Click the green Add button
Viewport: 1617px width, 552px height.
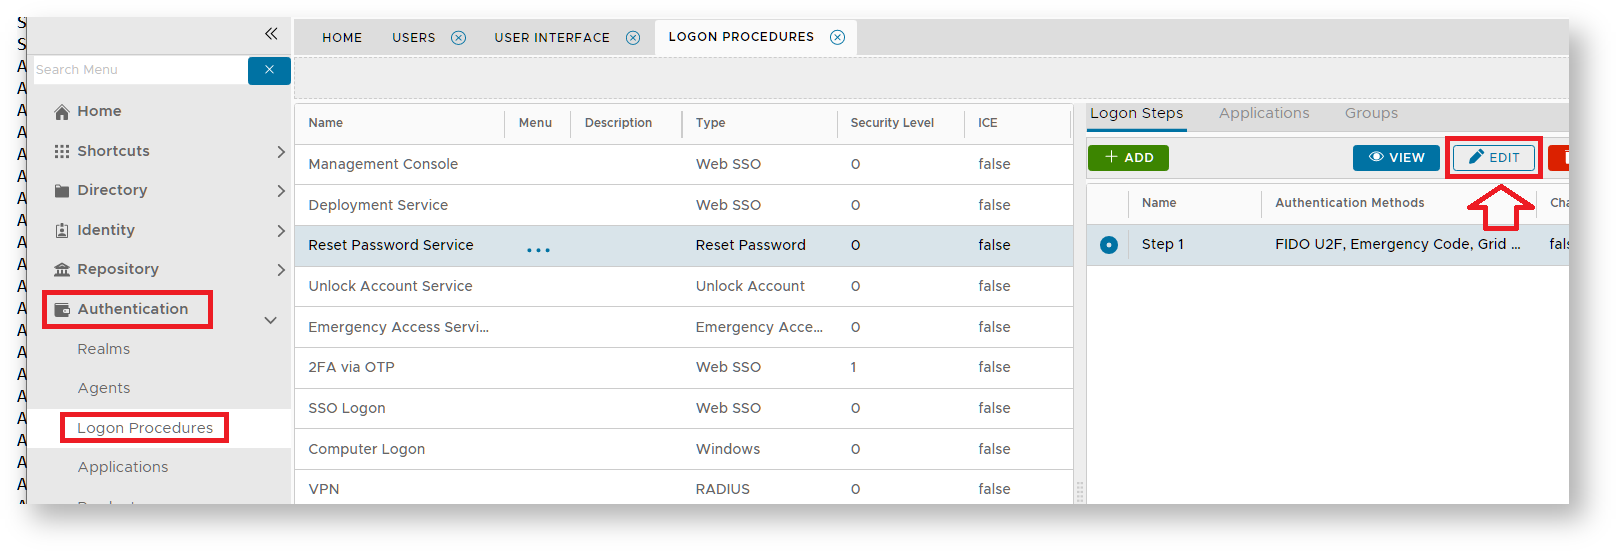tap(1128, 158)
